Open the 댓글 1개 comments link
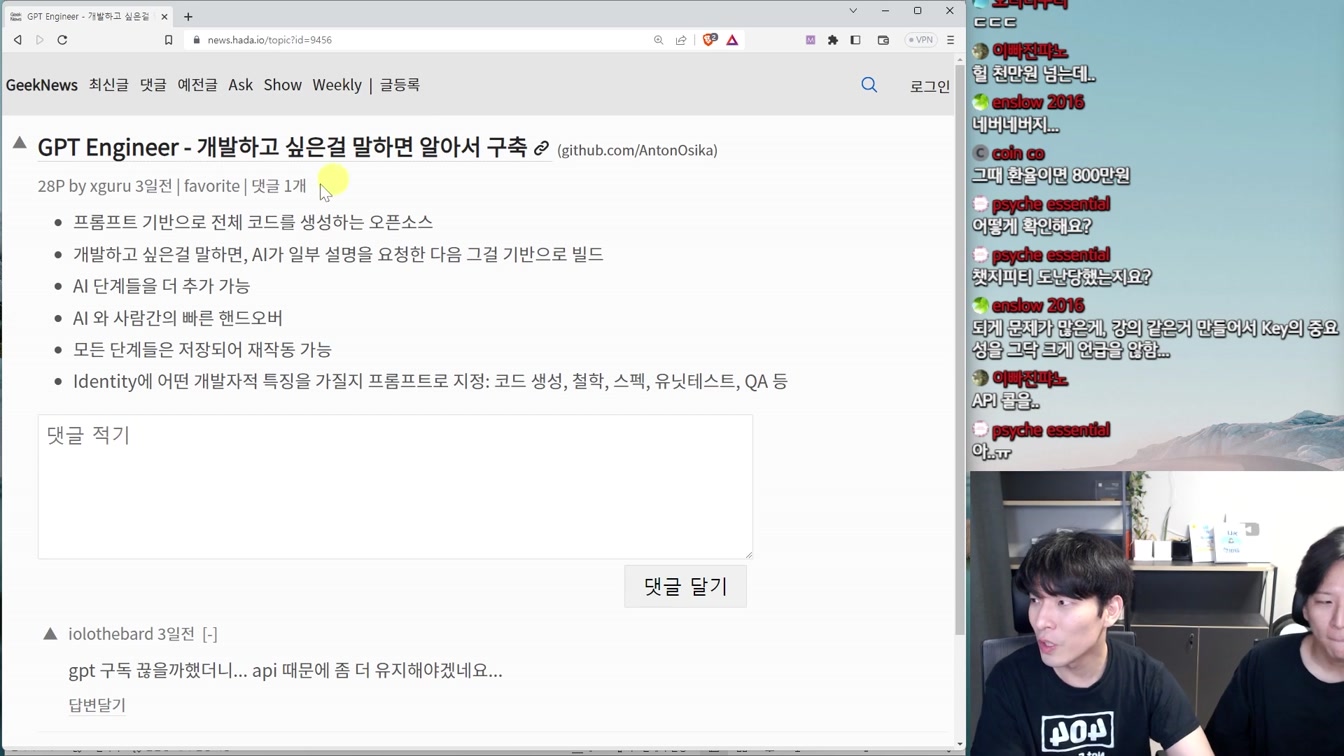Viewport: 1344px width, 756px height. pyautogui.click(x=278, y=186)
